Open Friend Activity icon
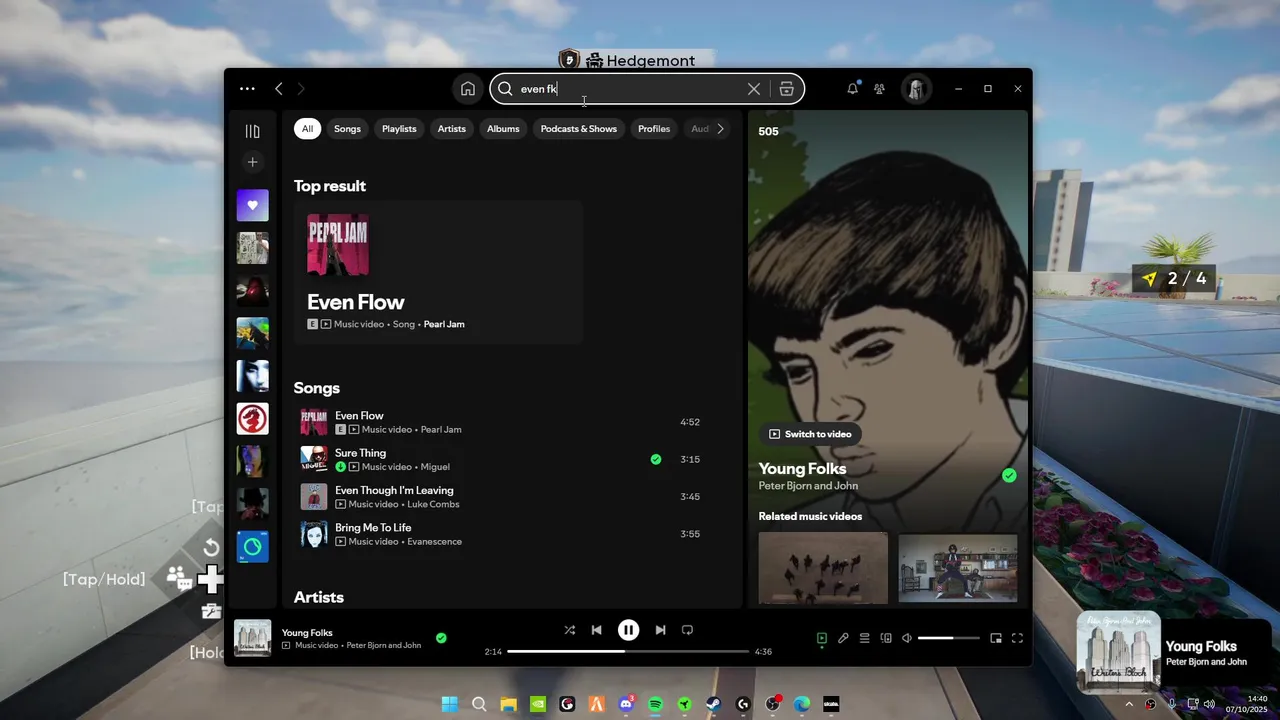1280x720 pixels. pos(879,89)
